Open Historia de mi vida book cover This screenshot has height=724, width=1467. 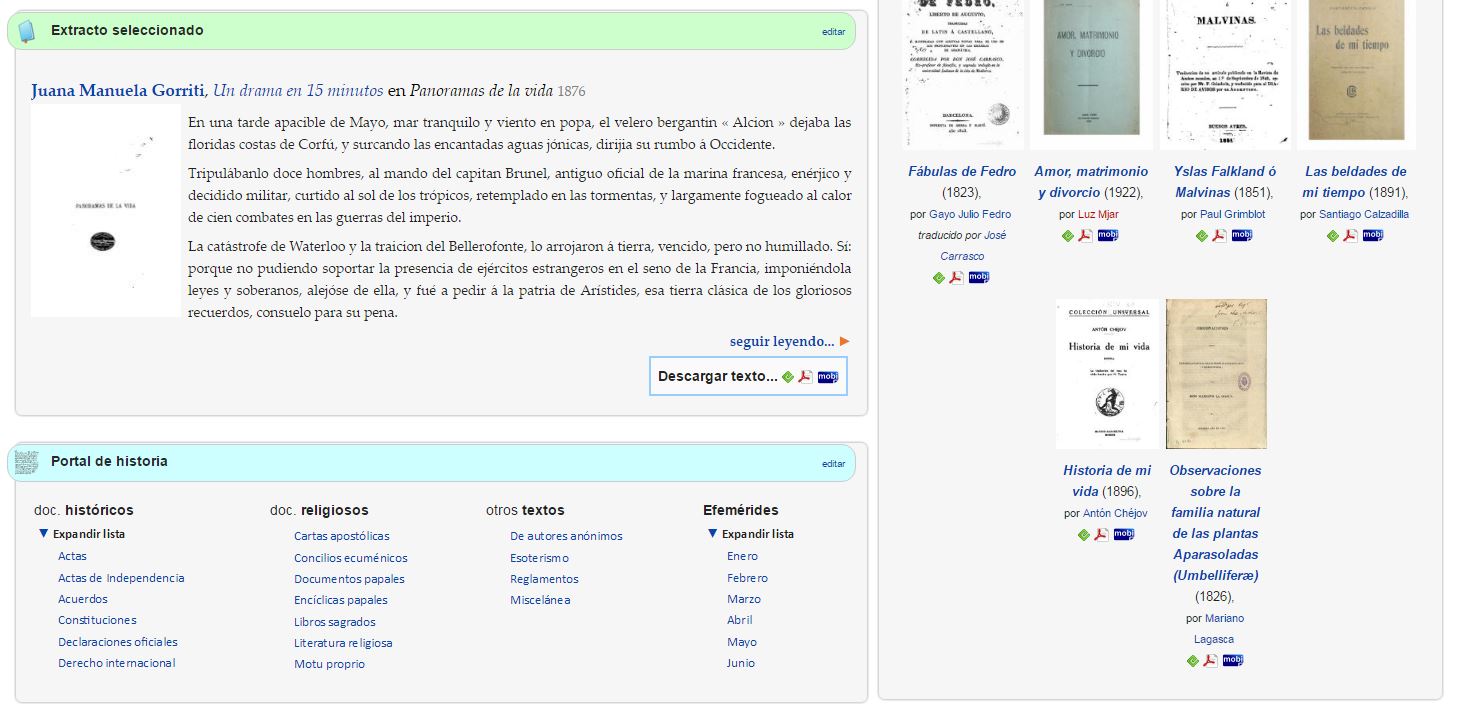(1107, 374)
